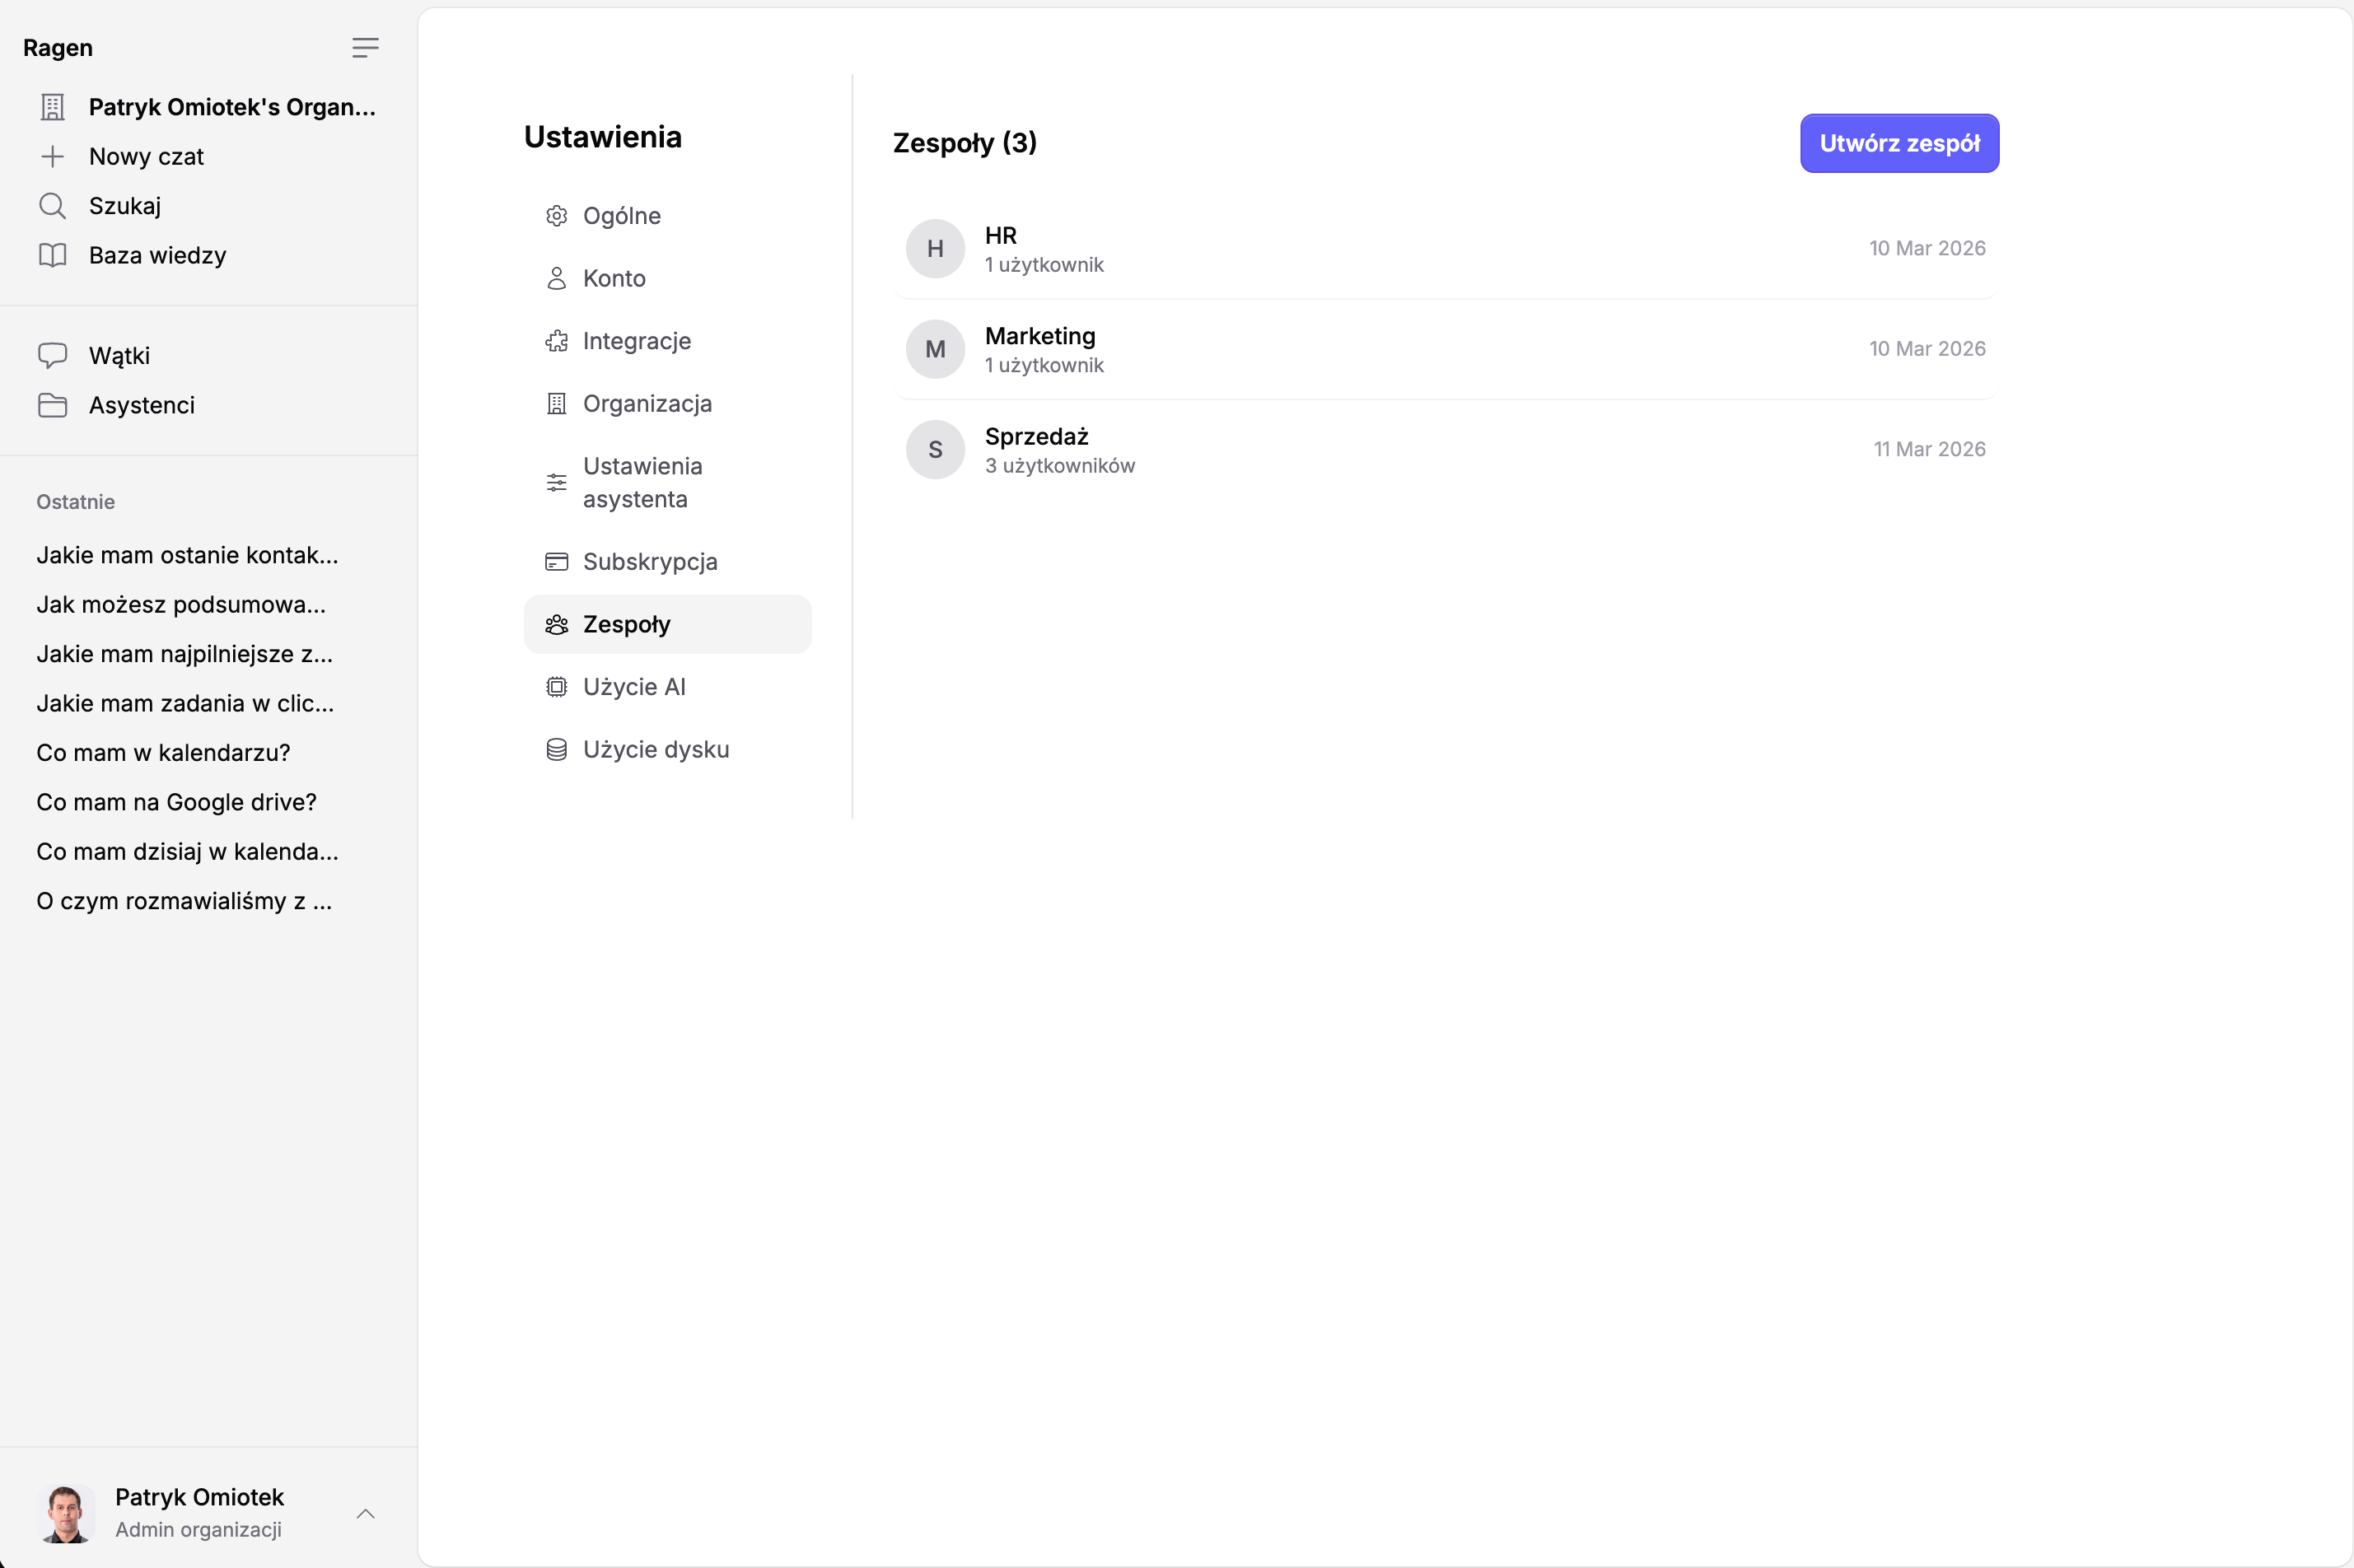
Task: Click the plus icon next to Nowy czat
Action: point(52,157)
